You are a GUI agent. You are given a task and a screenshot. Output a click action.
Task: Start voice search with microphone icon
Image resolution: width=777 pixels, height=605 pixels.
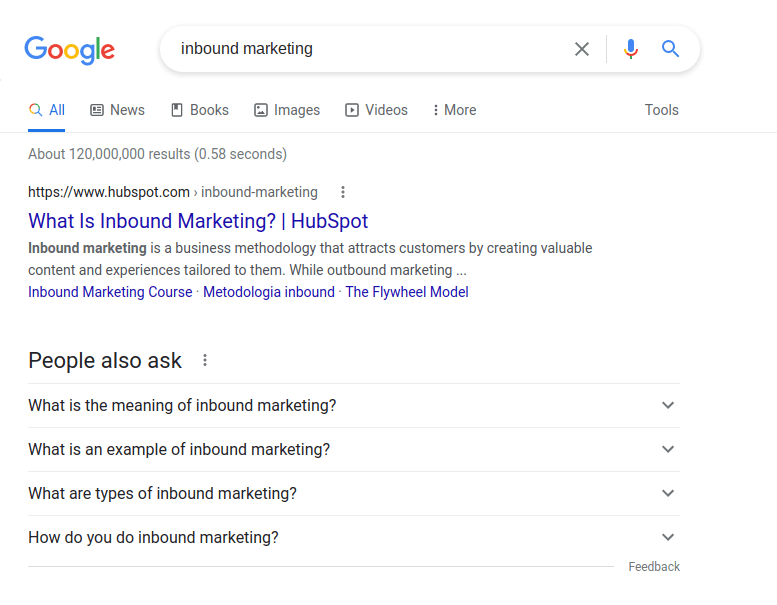coord(630,49)
